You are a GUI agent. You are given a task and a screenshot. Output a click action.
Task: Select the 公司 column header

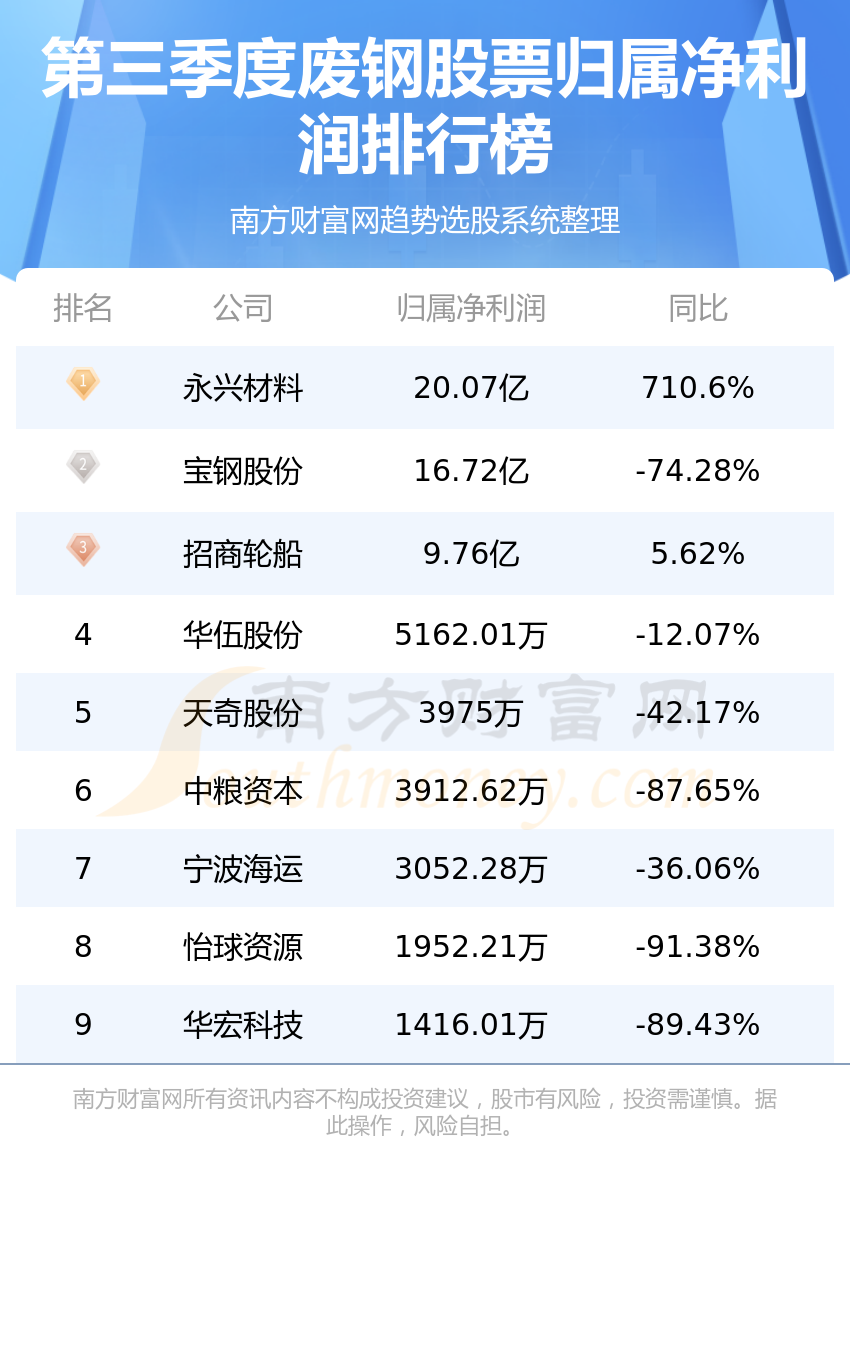point(243,308)
